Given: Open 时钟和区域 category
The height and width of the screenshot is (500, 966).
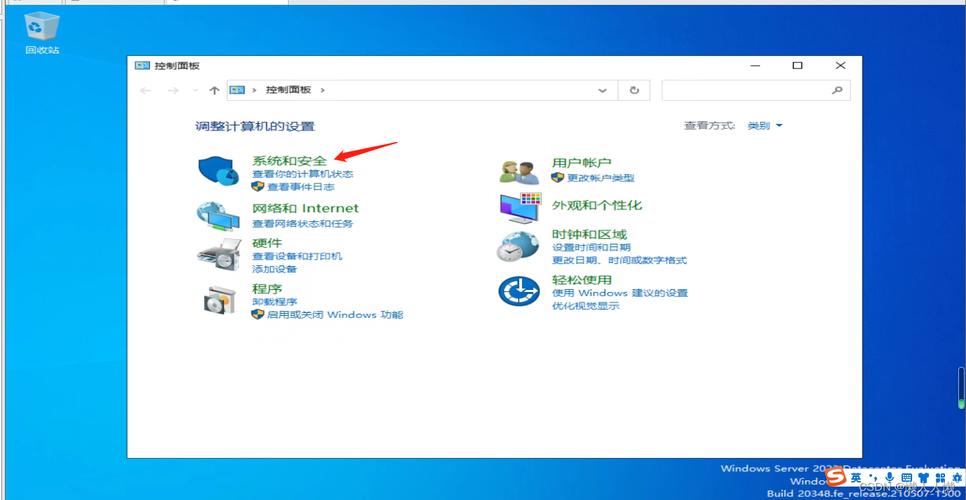Looking at the screenshot, I should click(590, 234).
